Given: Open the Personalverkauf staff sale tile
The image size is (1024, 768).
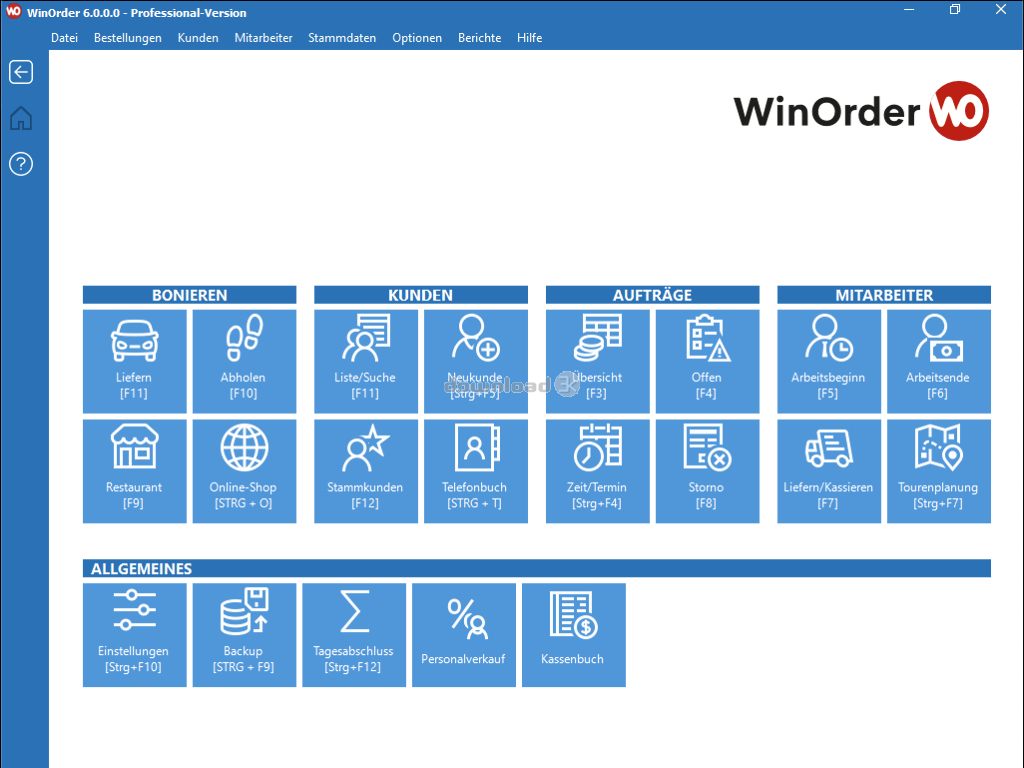Looking at the screenshot, I should [464, 635].
